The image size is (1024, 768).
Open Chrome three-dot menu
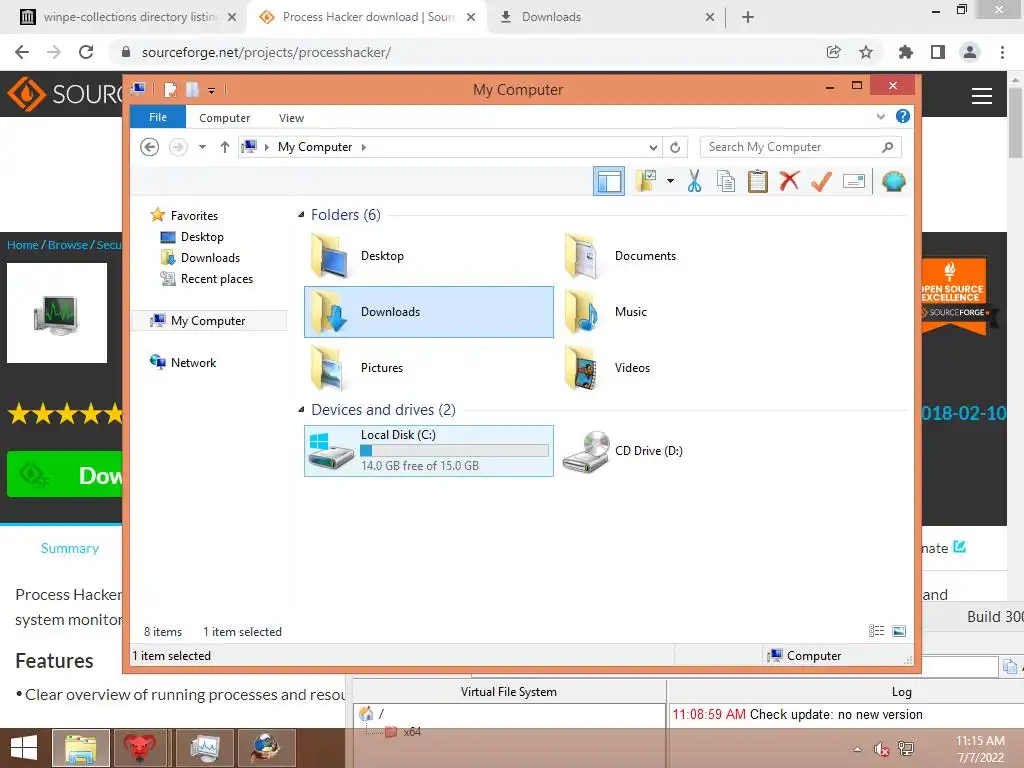coord(1002,52)
